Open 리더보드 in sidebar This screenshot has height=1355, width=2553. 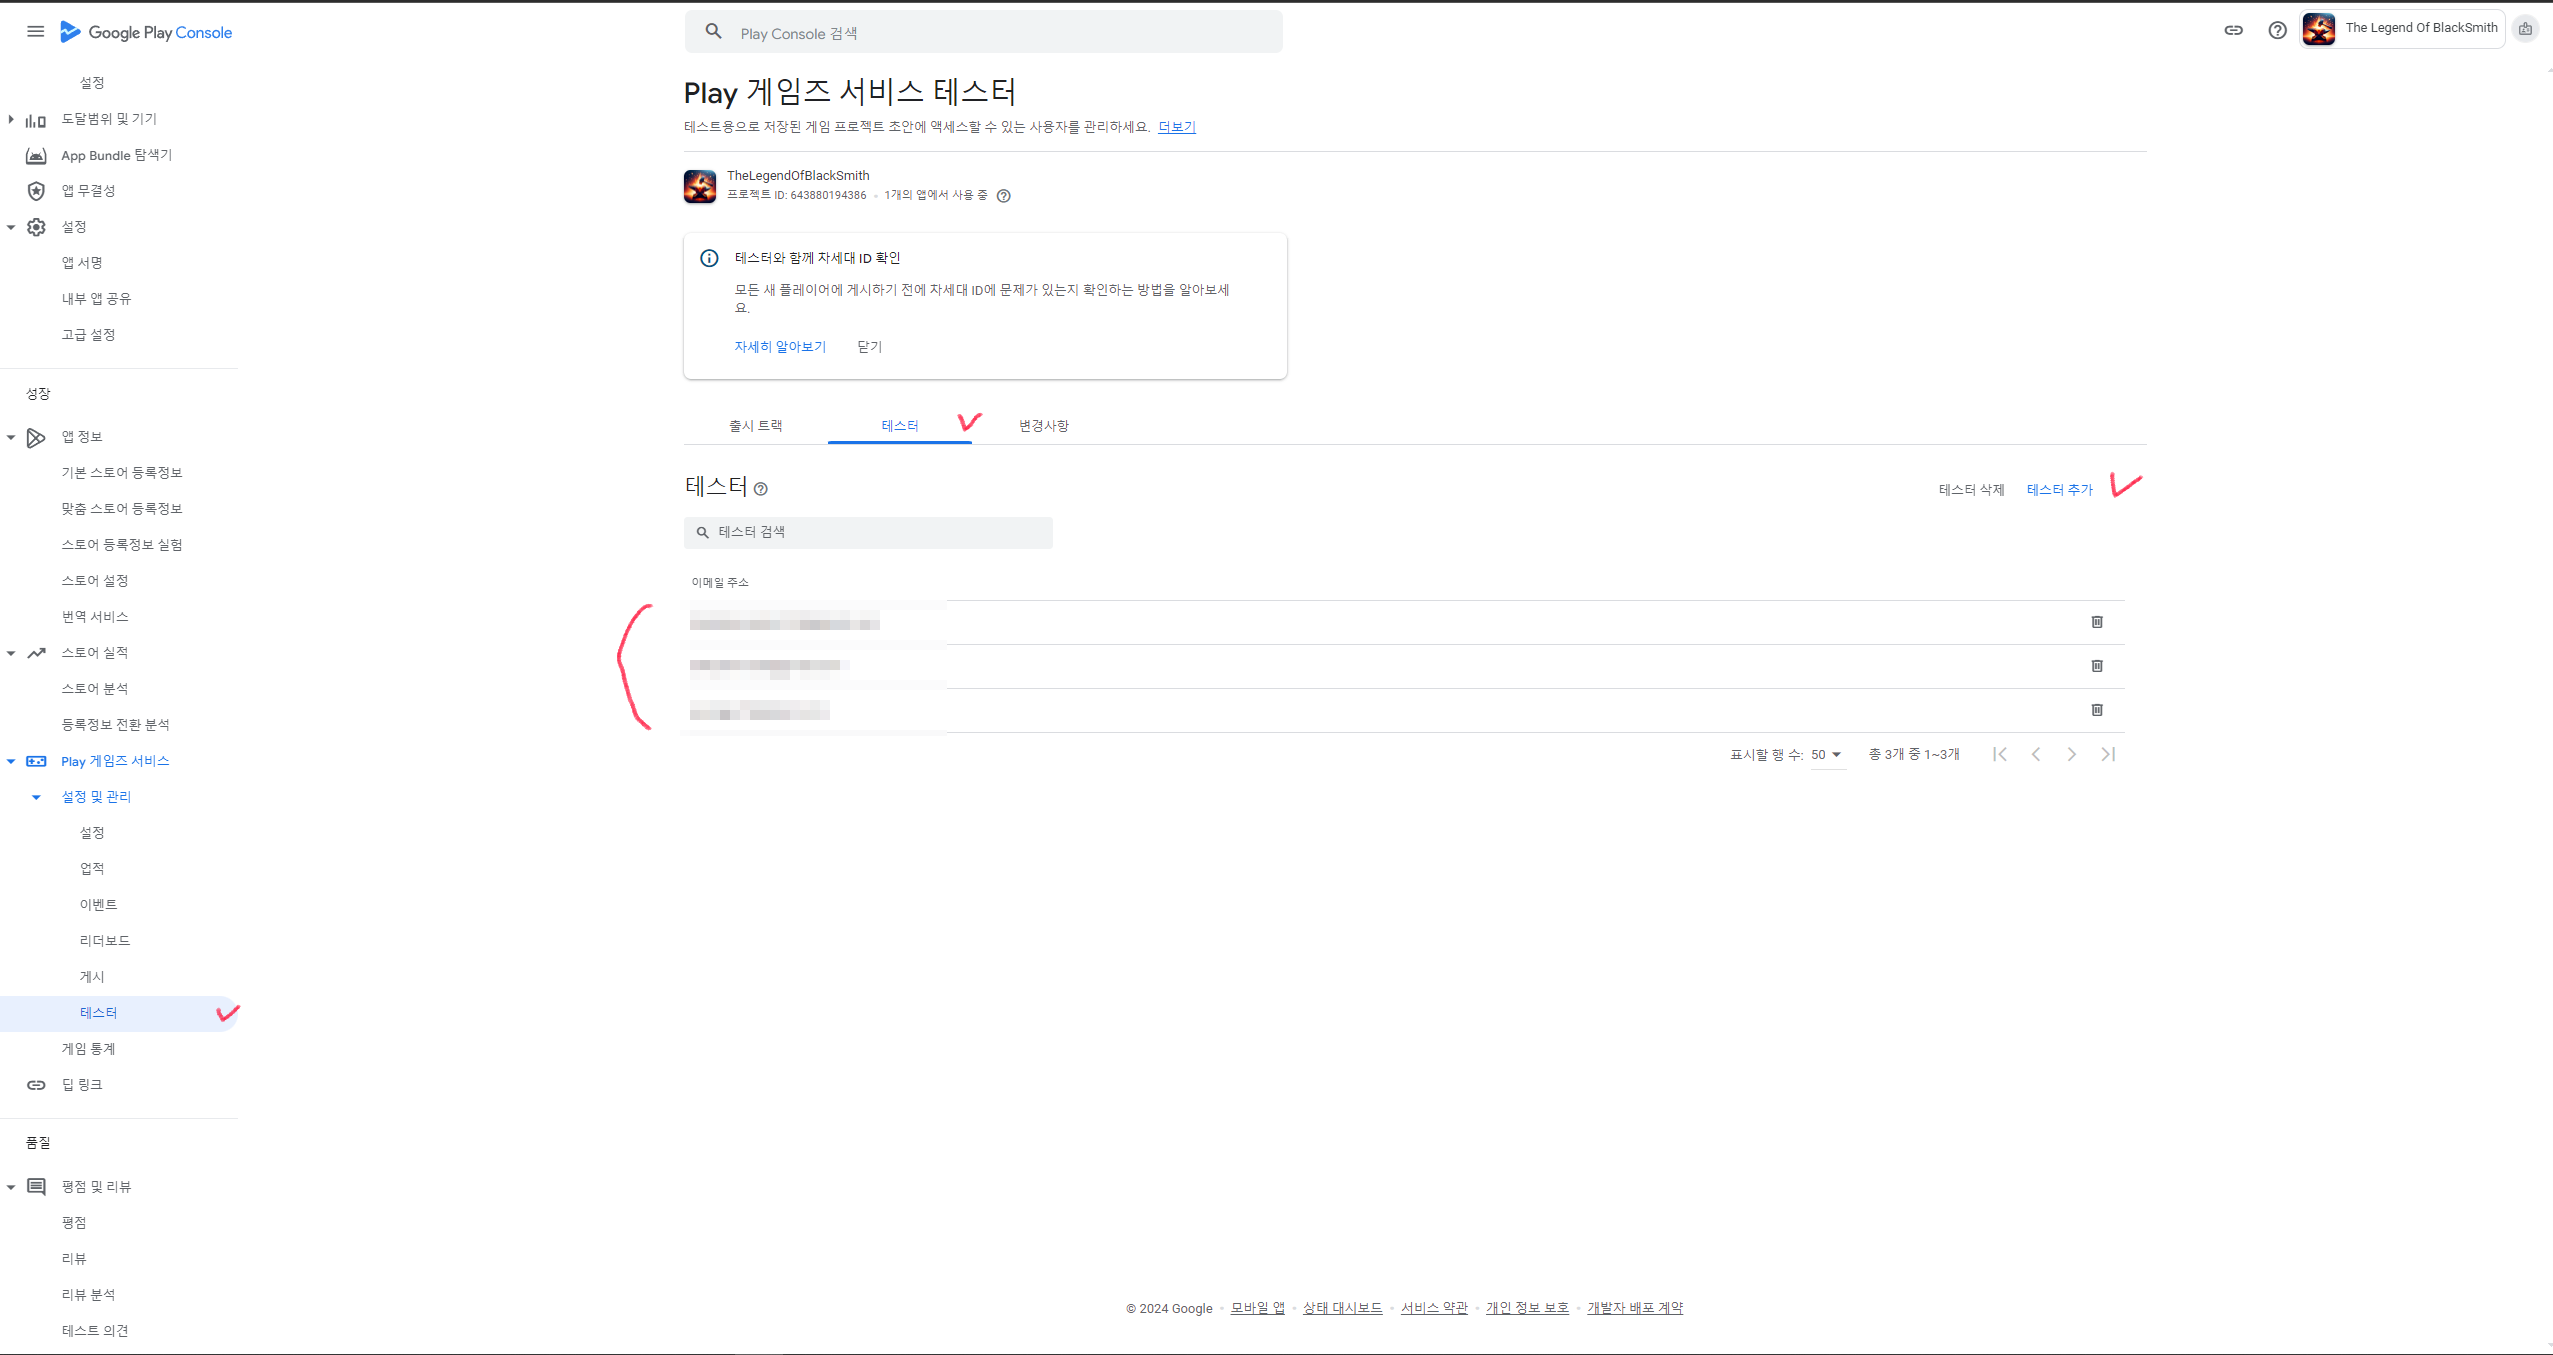pyautogui.click(x=105, y=941)
